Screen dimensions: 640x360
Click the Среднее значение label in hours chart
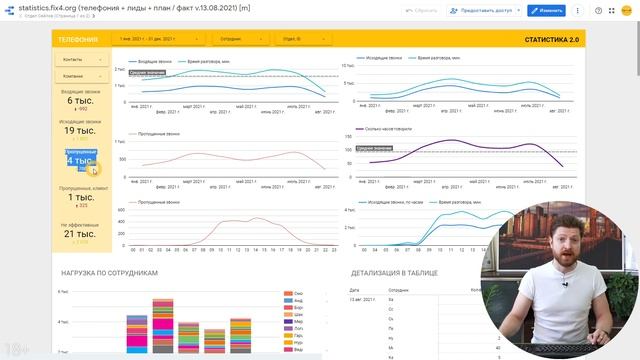click(374, 148)
